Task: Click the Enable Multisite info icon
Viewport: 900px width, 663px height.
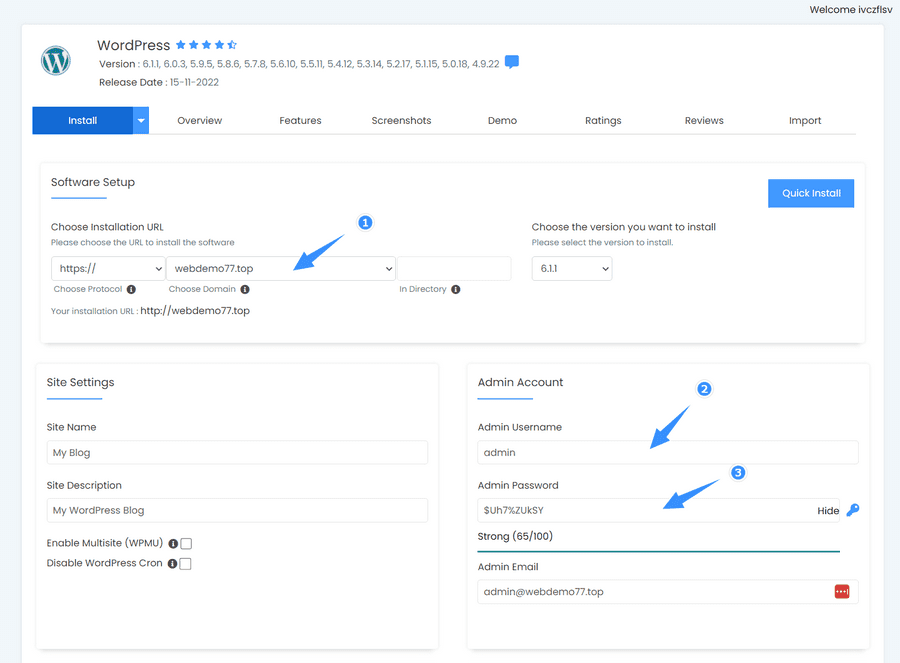Action: [173, 544]
